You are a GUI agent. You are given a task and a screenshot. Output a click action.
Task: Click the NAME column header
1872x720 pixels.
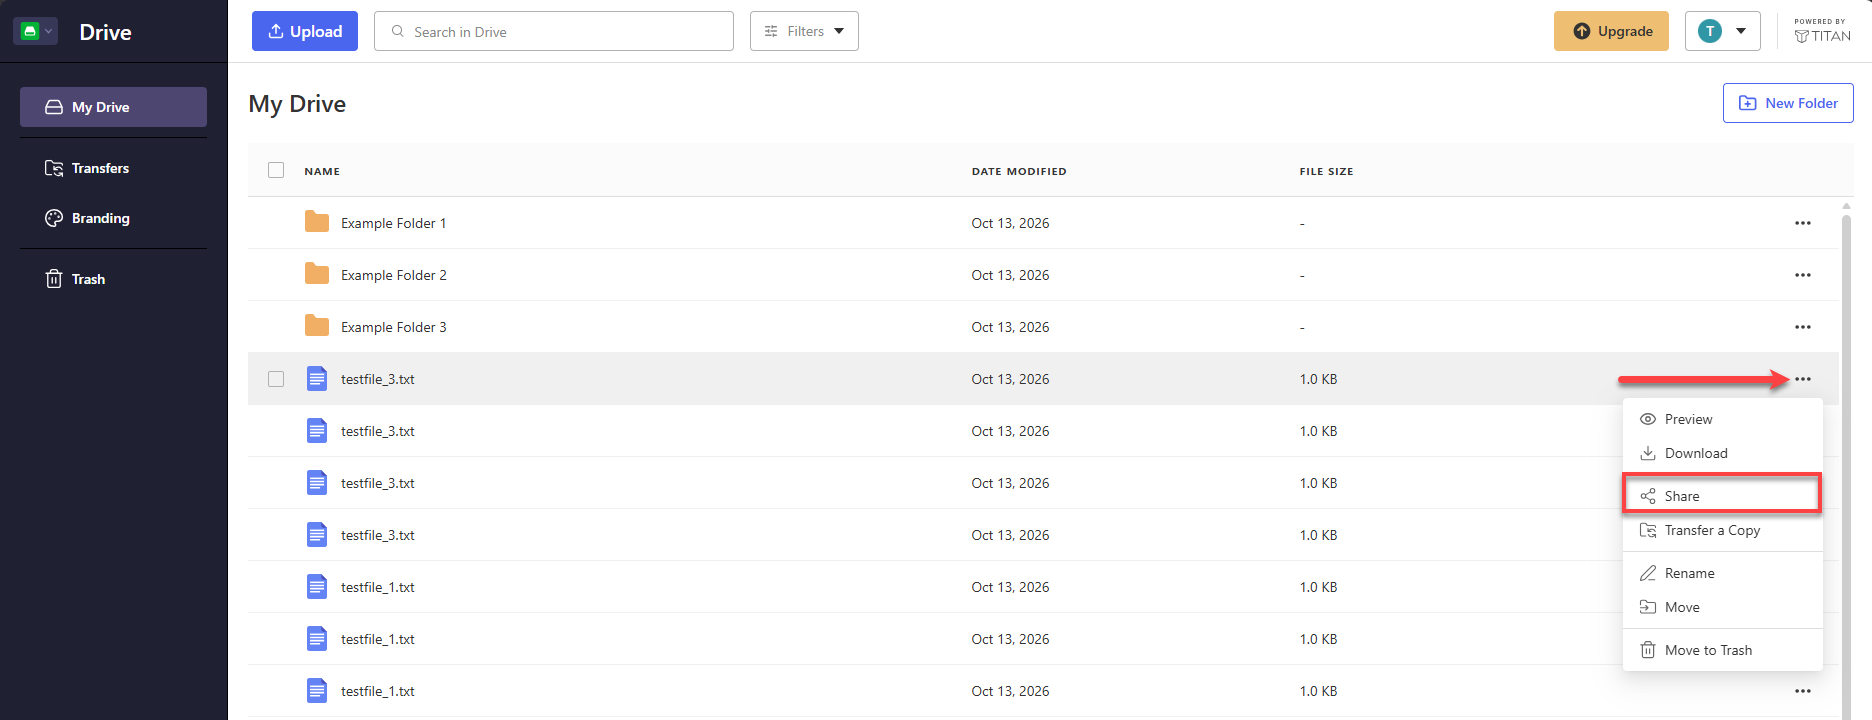322,171
